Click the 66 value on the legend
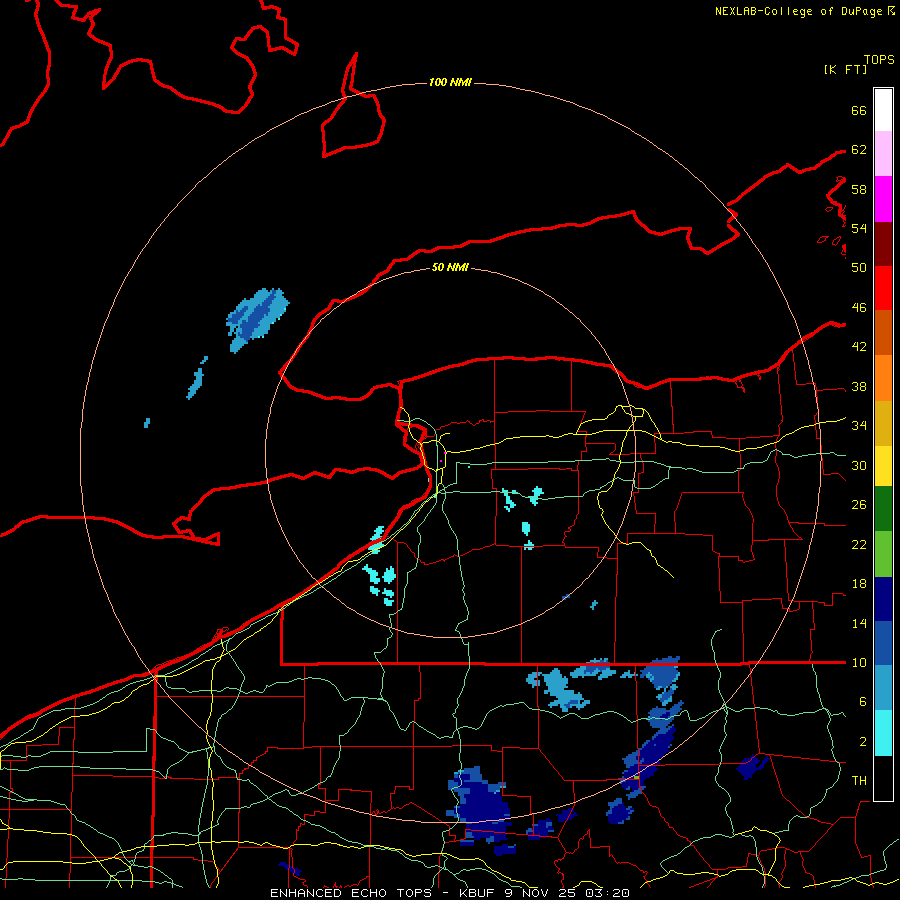The image size is (900, 900). (x=859, y=110)
